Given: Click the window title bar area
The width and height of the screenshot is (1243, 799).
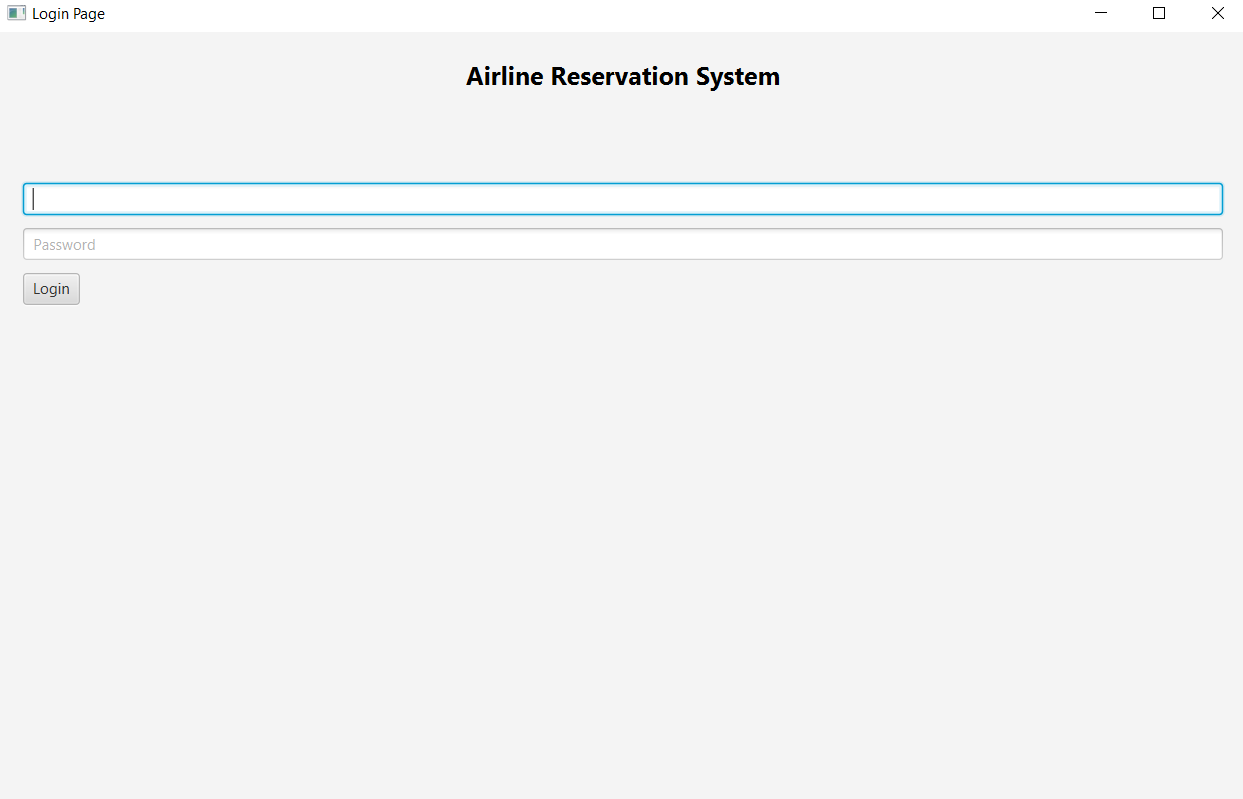Looking at the screenshot, I should click(600, 13).
